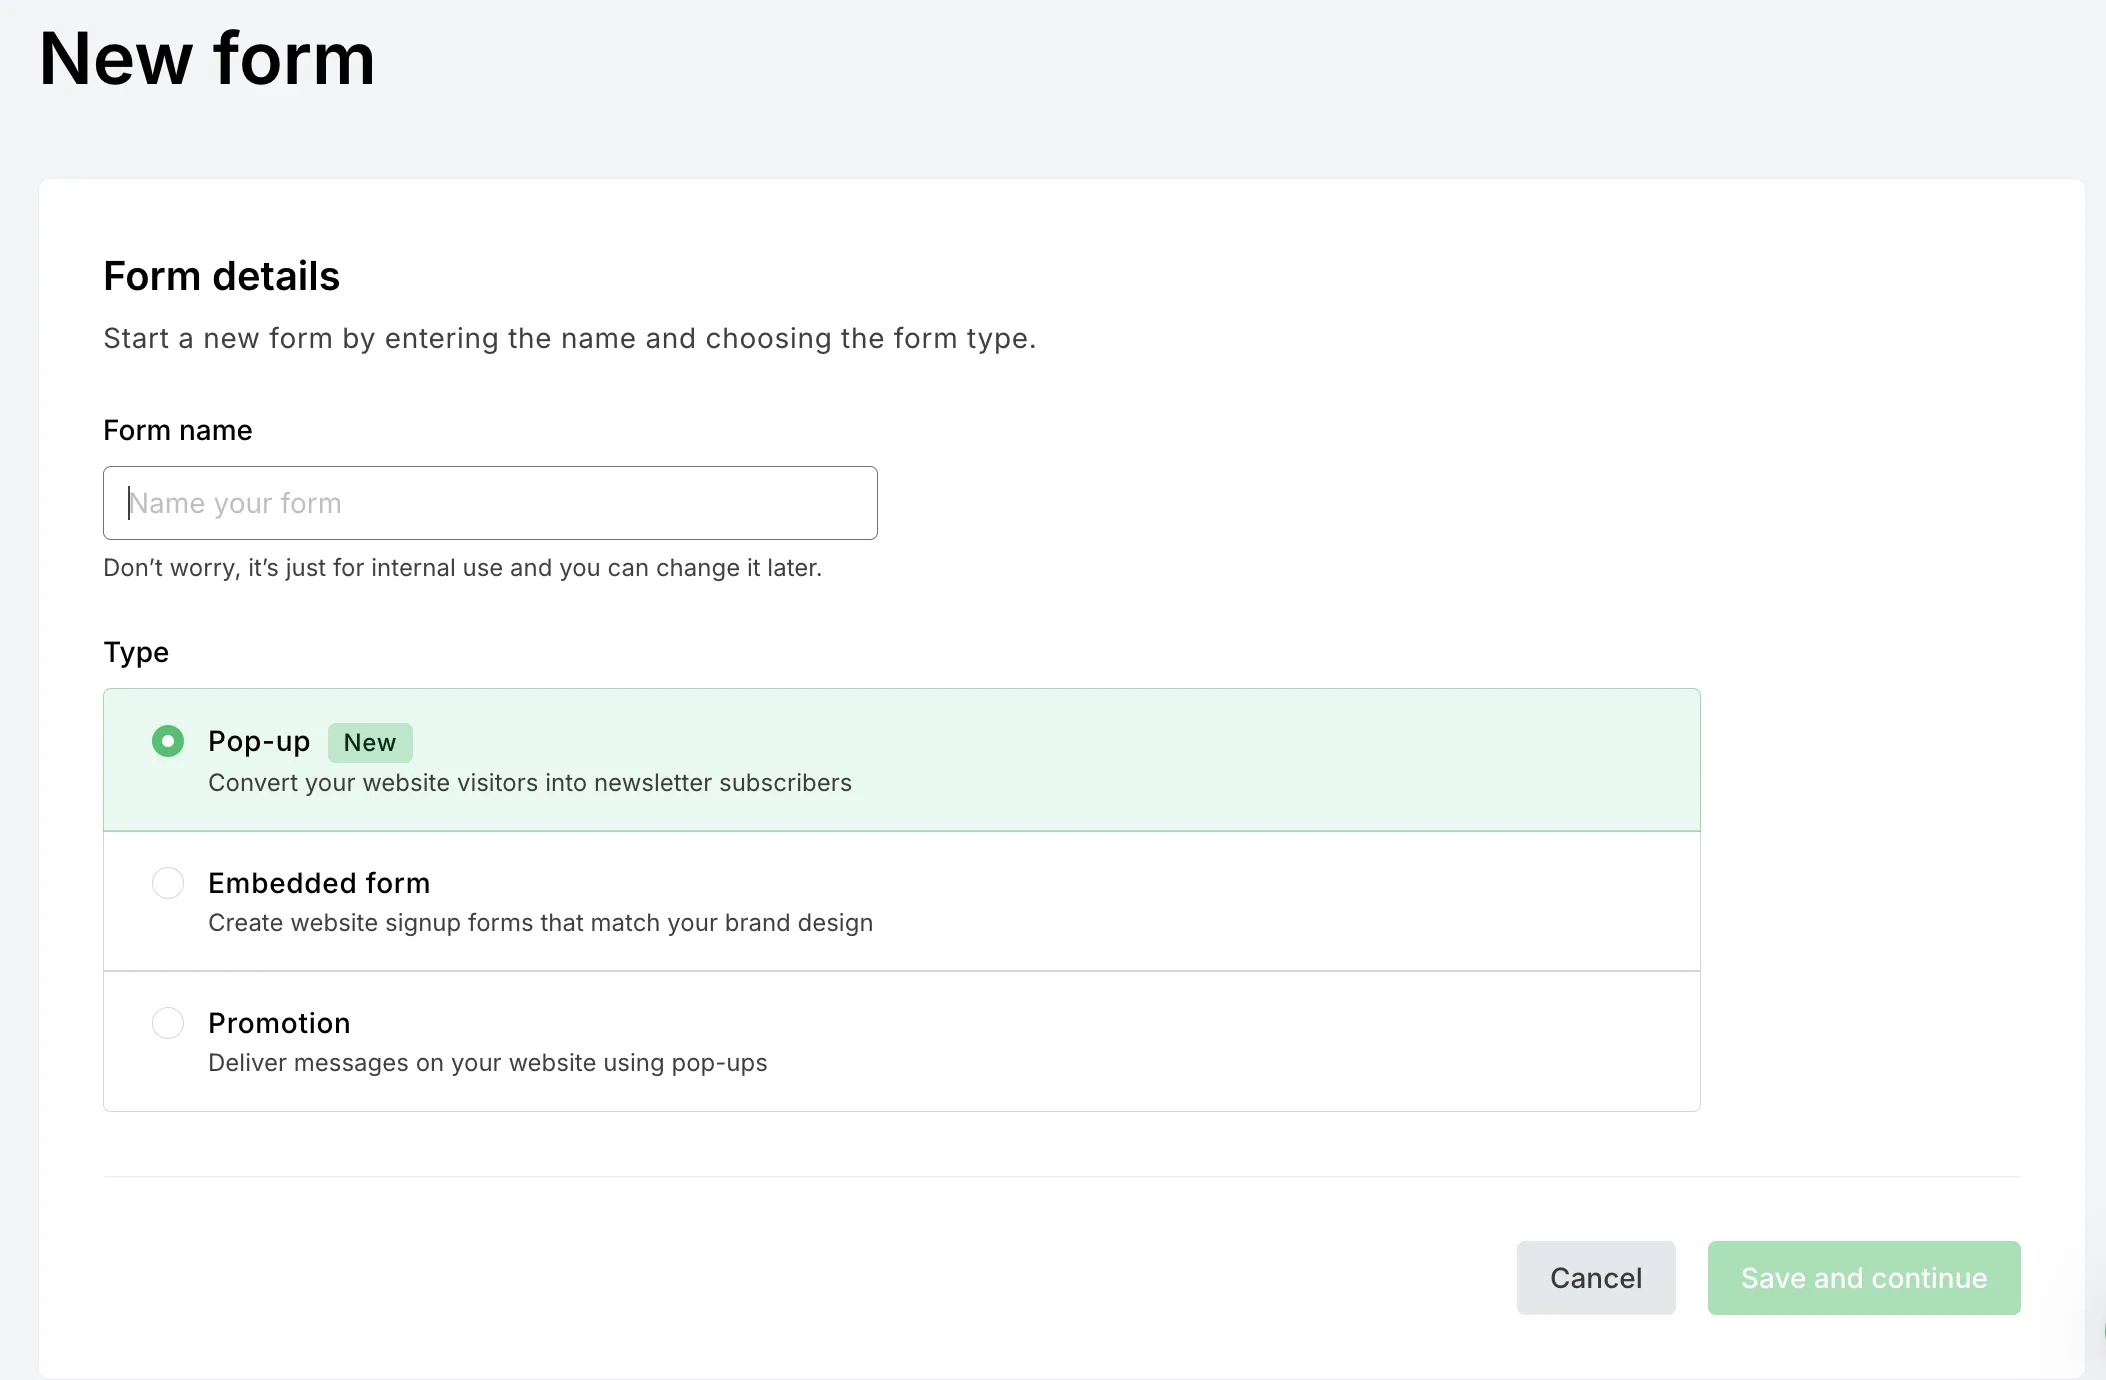Click Save and continue button

(x=1864, y=1278)
